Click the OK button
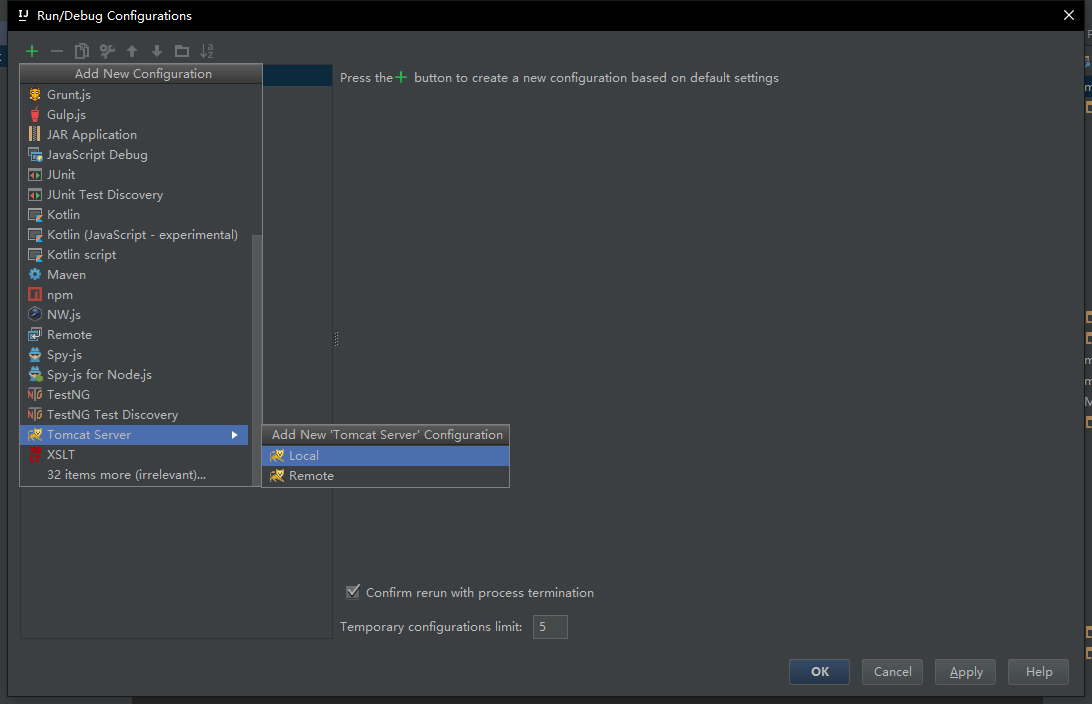This screenshot has height=704, width=1092. coord(819,671)
